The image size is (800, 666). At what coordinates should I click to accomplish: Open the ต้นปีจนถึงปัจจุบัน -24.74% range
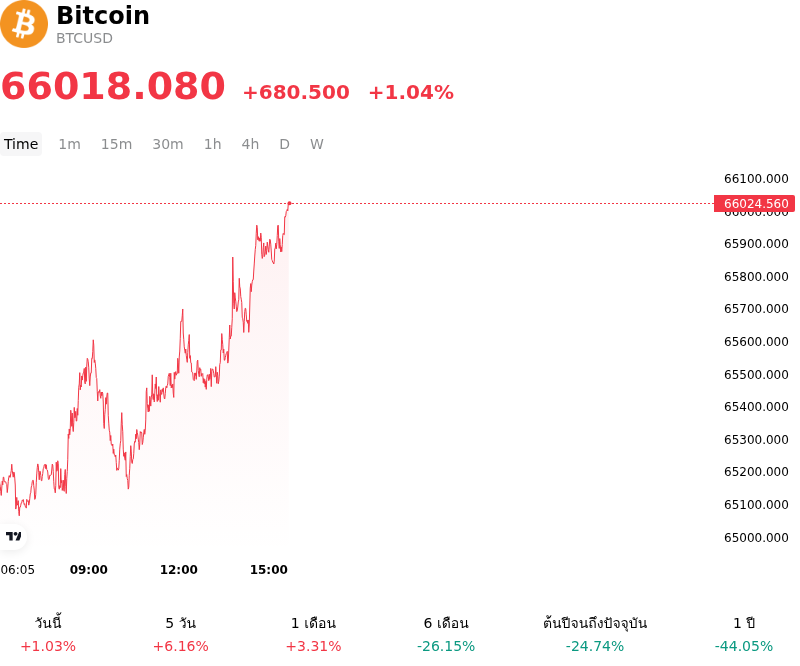(595, 634)
